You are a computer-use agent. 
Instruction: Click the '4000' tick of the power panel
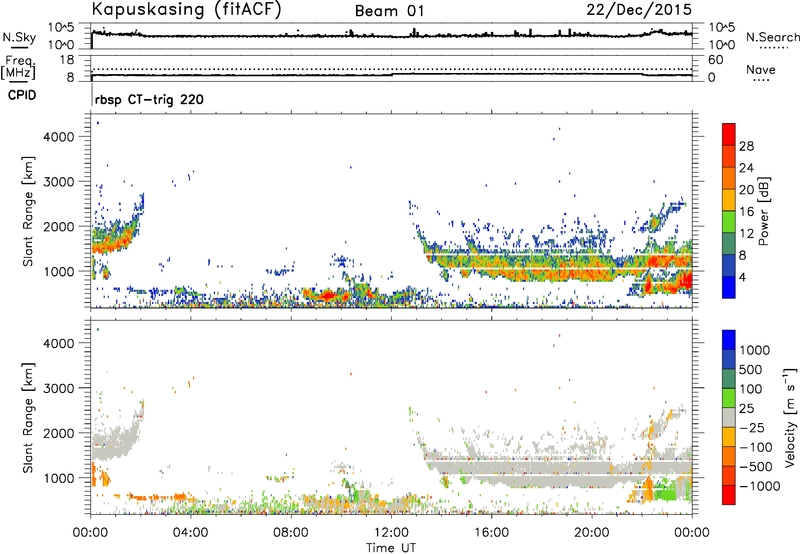click(x=58, y=137)
